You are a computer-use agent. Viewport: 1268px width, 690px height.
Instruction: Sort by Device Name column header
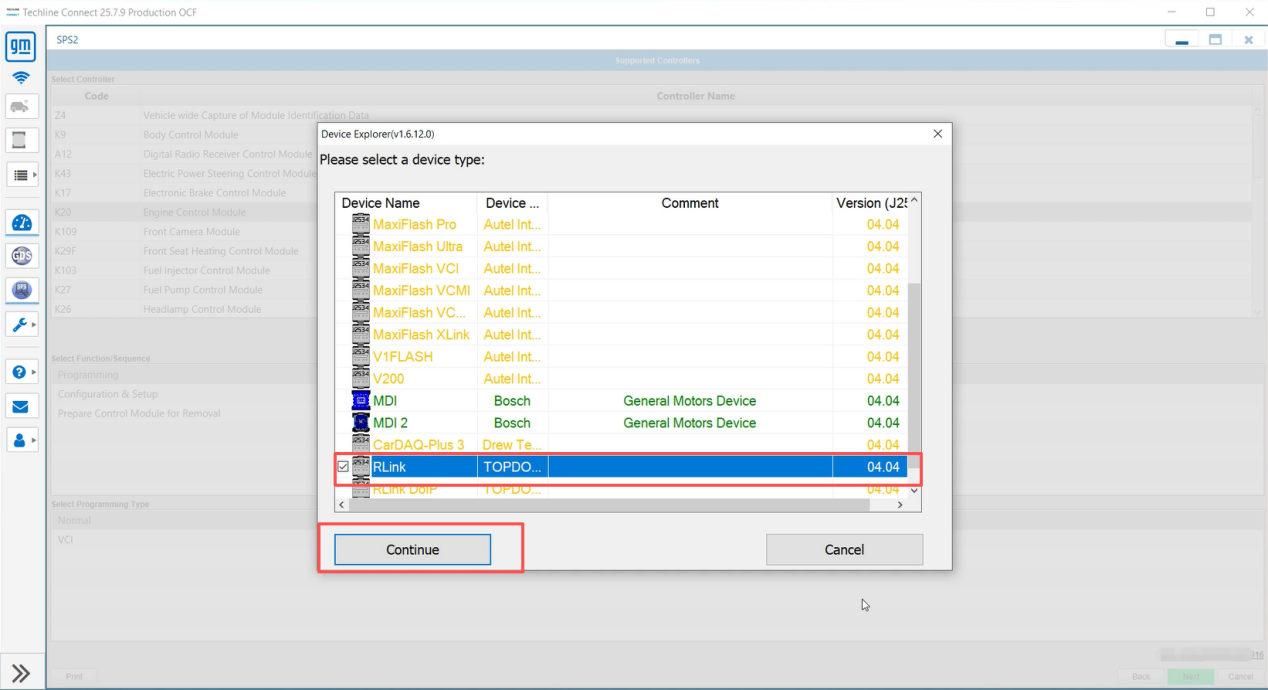coord(405,203)
